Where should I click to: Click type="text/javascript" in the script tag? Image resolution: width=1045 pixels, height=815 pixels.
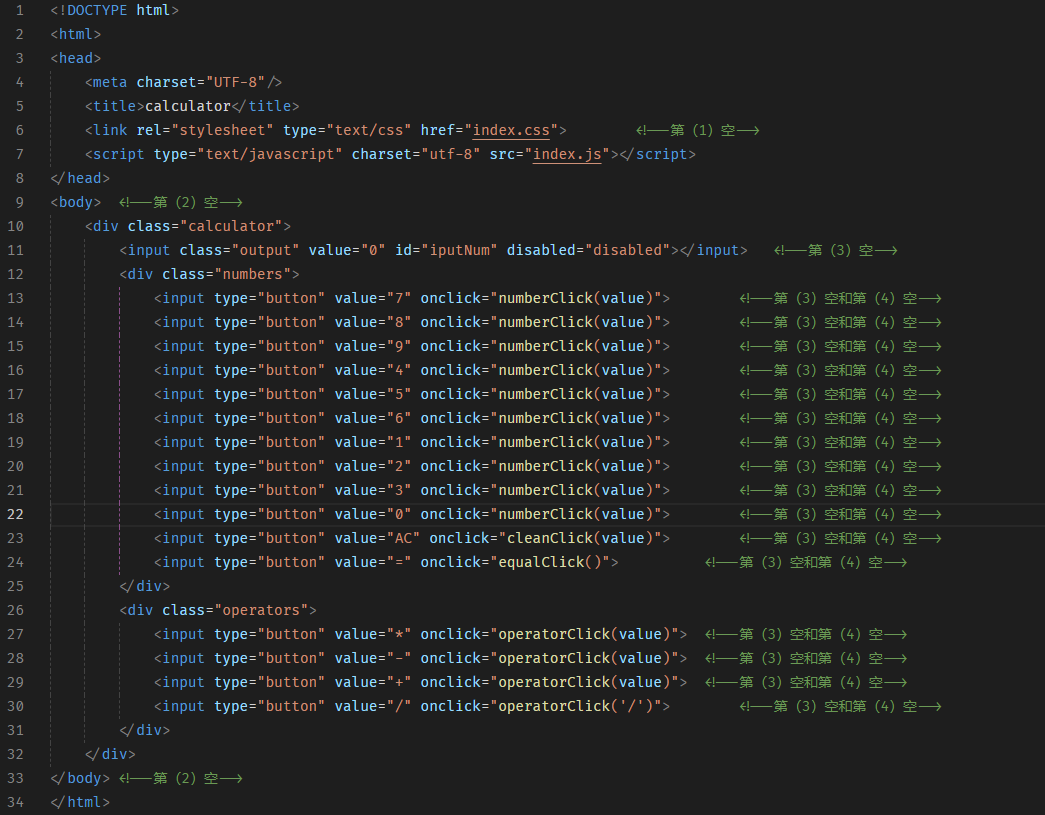point(248,154)
